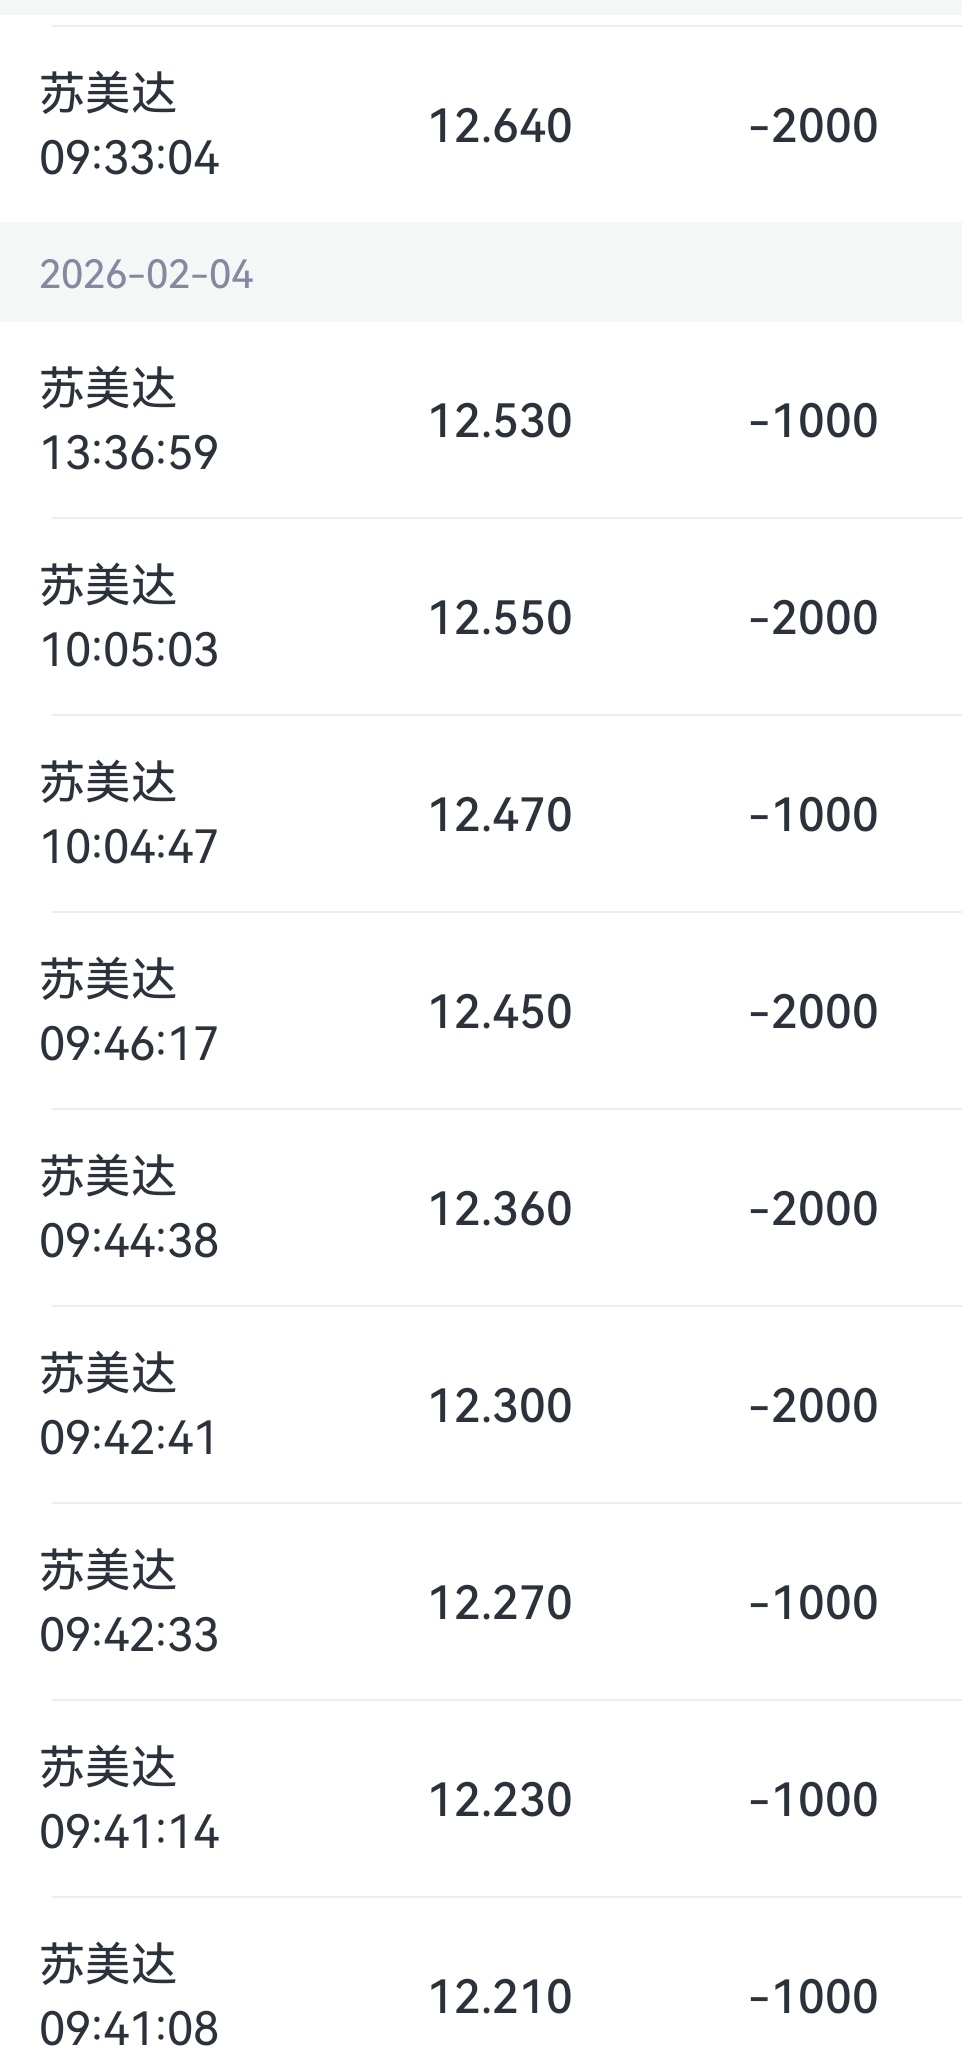This screenshot has width=962, height=2058.
Task: Tap price 12.300 entry
Action: tap(500, 1406)
